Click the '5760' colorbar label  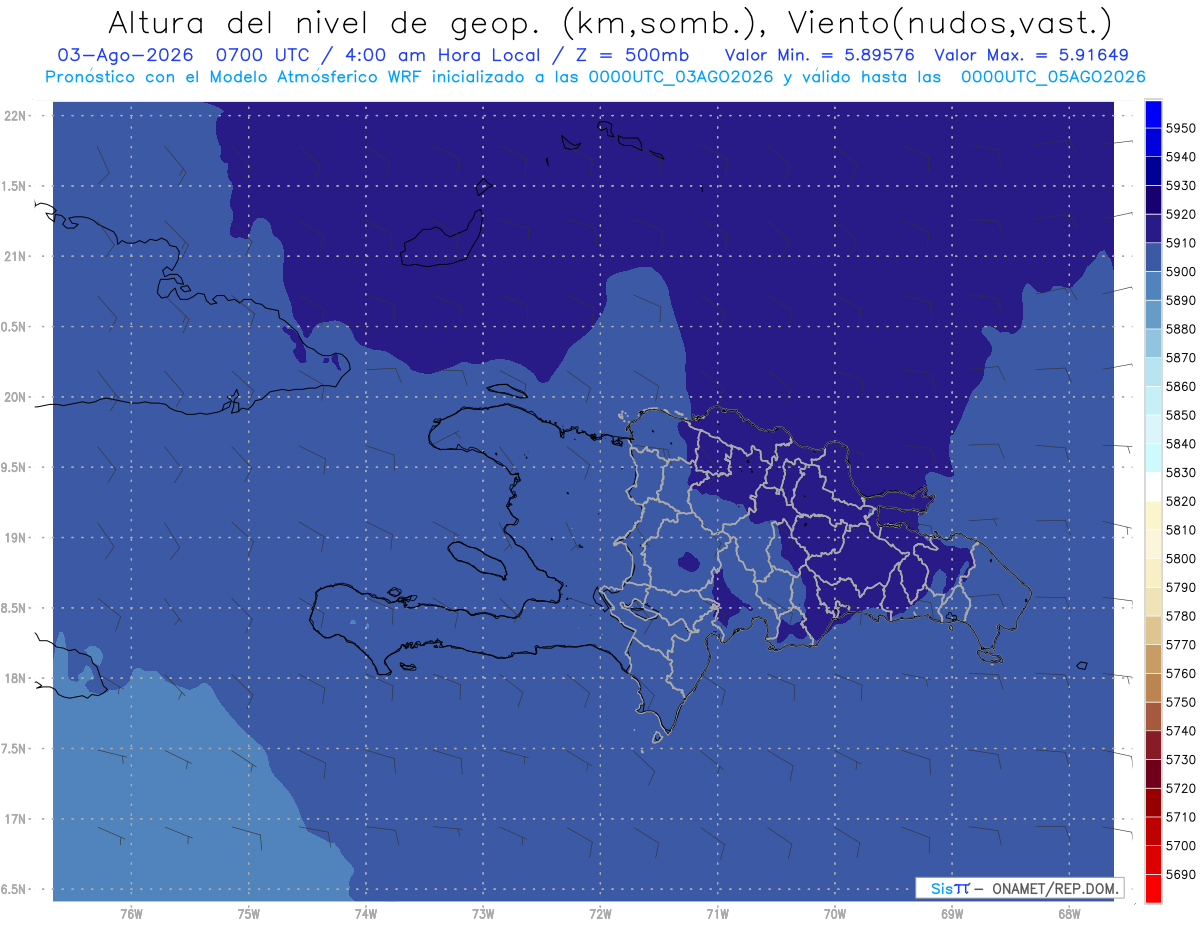1180,673
